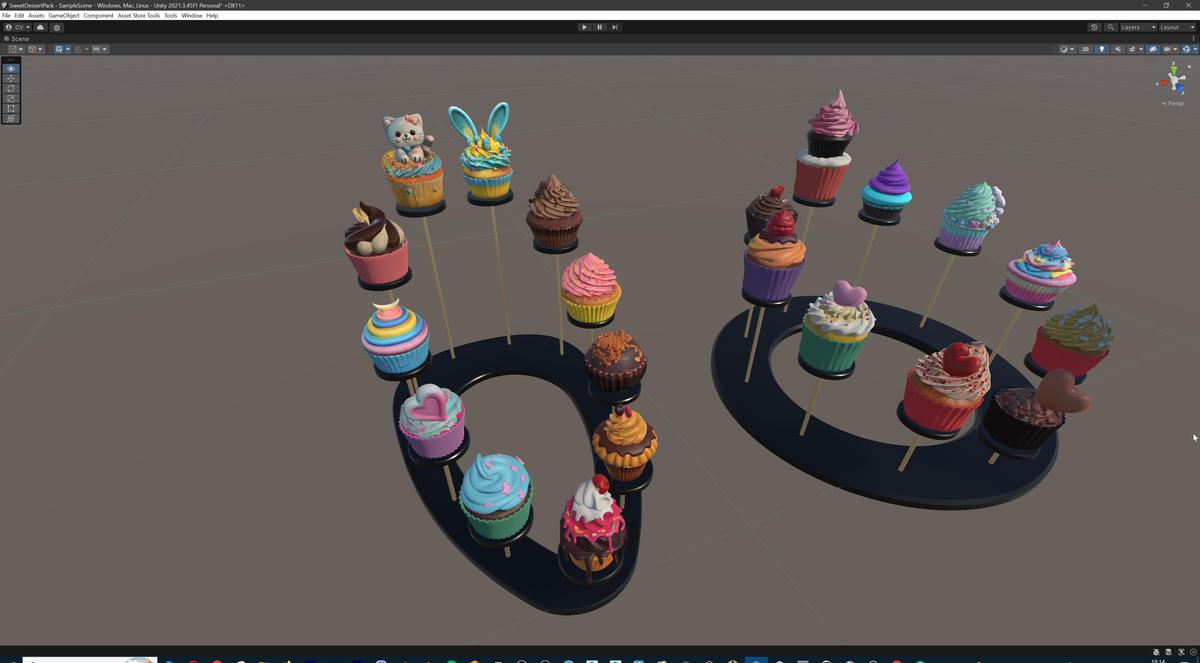Open the scene camera settings icon
The image size is (1200, 663).
[1154, 49]
